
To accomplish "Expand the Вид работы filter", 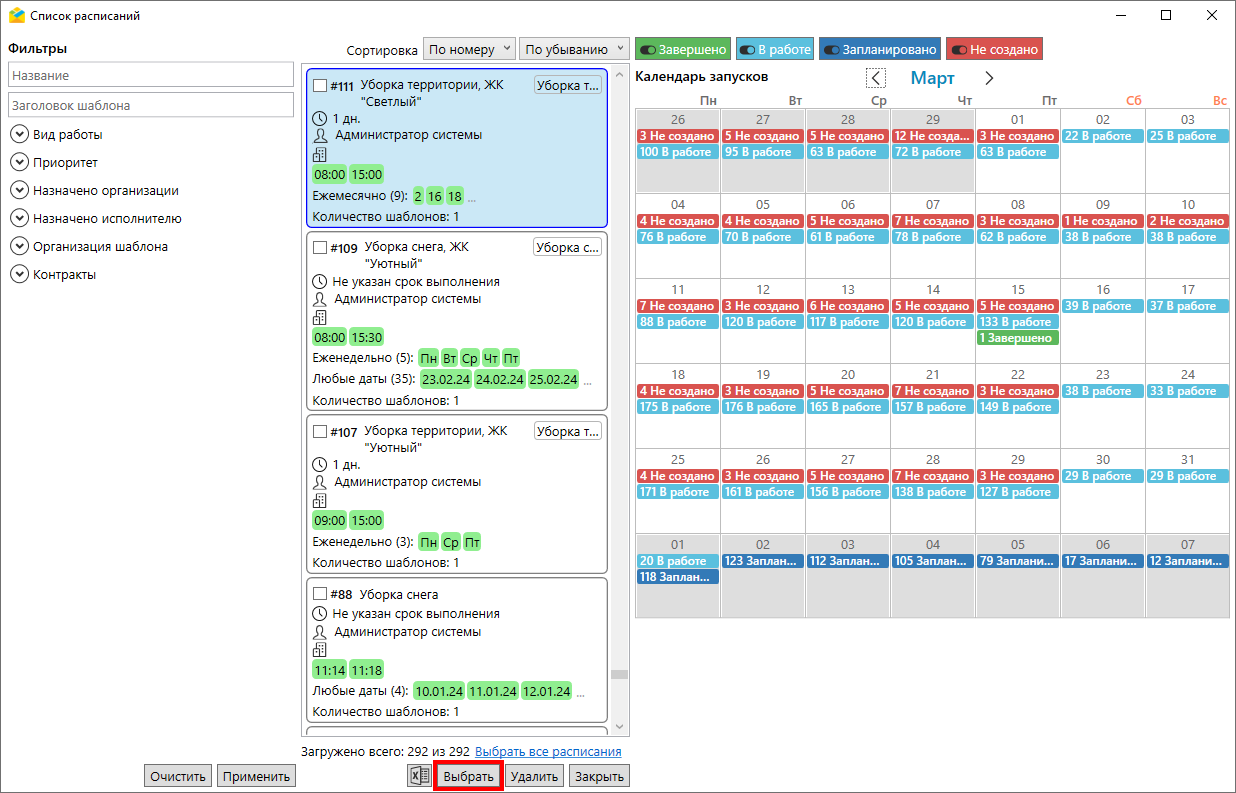I will click(19, 134).
